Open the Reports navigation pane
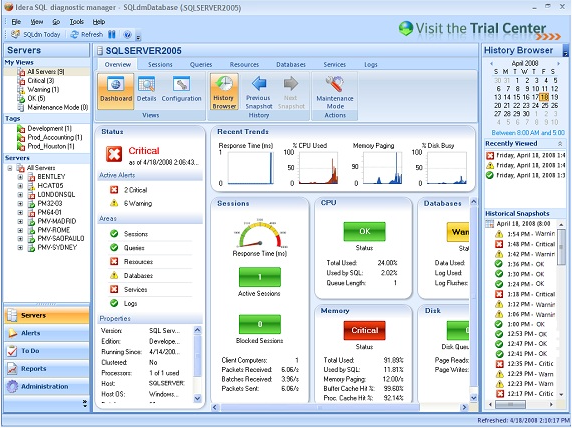572x428 pixels. pyautogui.click(x=47, y=369)
